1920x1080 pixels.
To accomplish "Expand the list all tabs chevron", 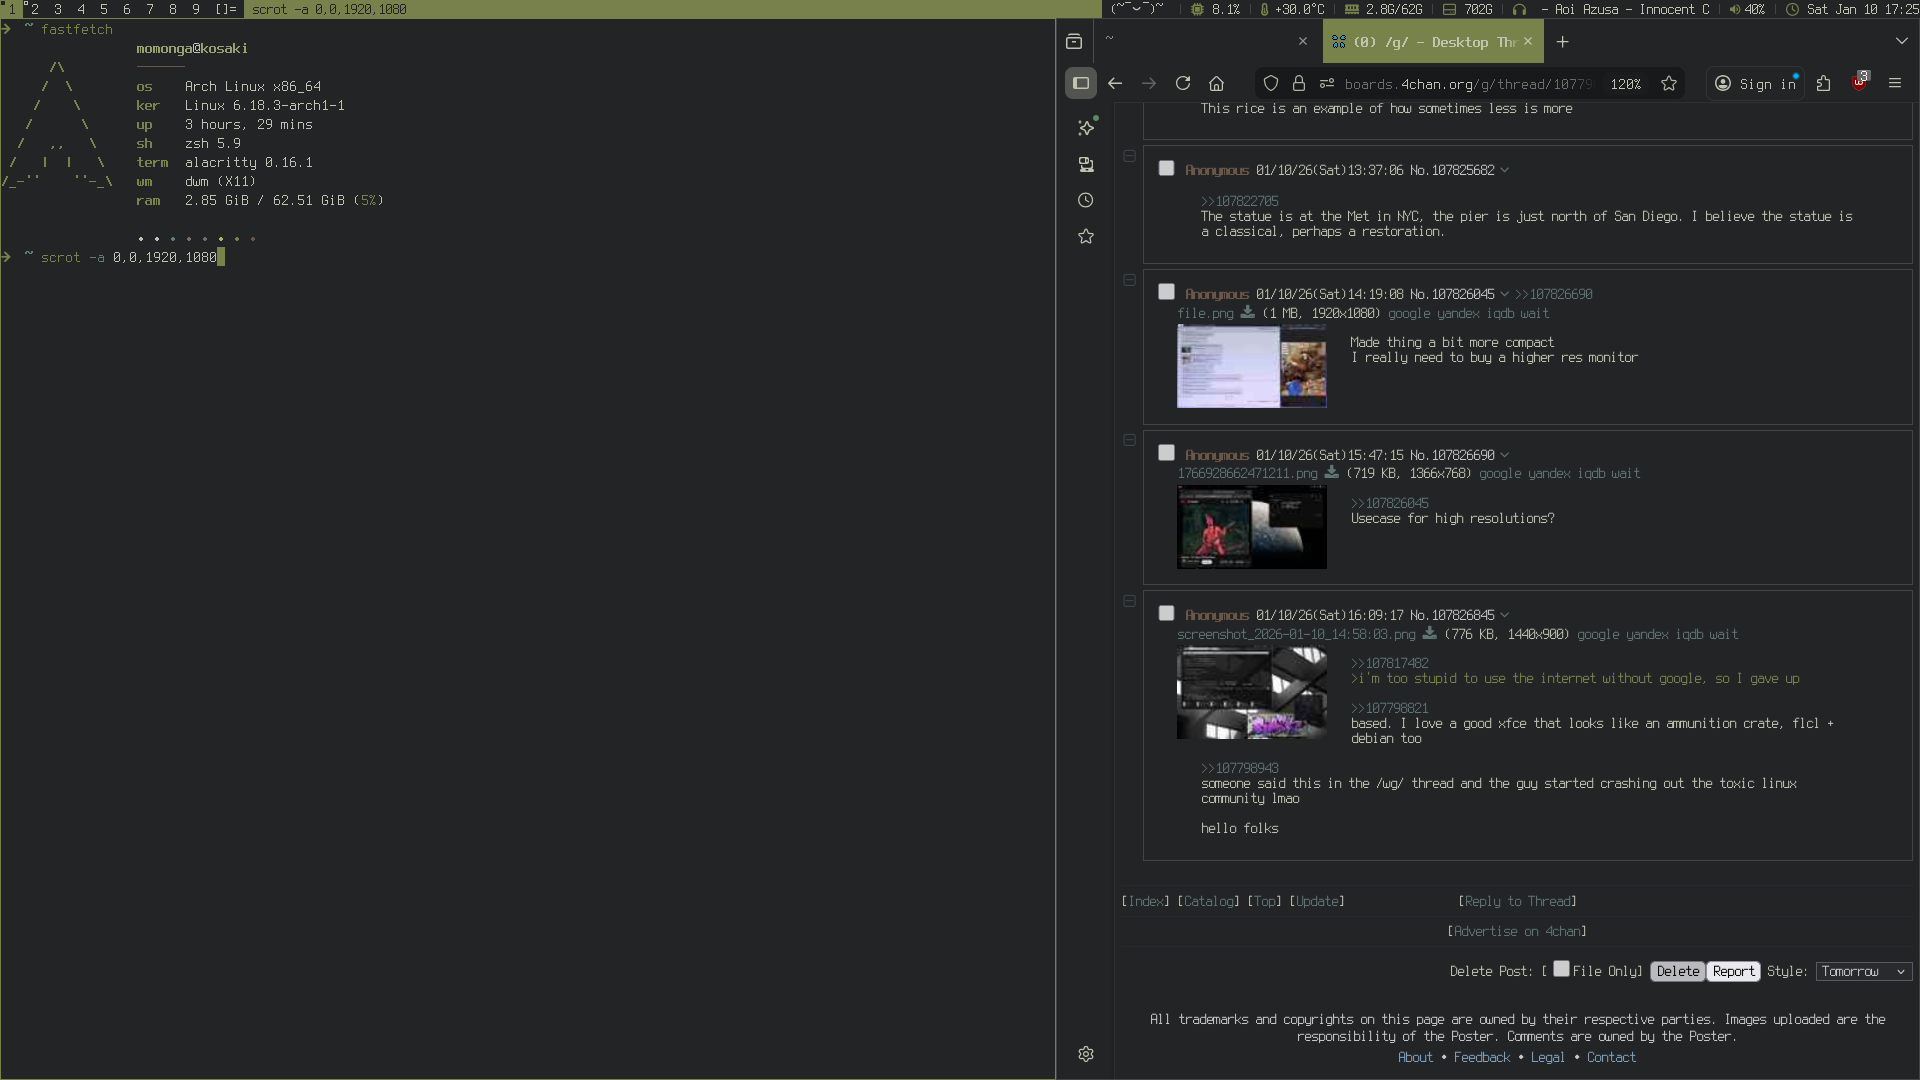I will click(1901, 42).
